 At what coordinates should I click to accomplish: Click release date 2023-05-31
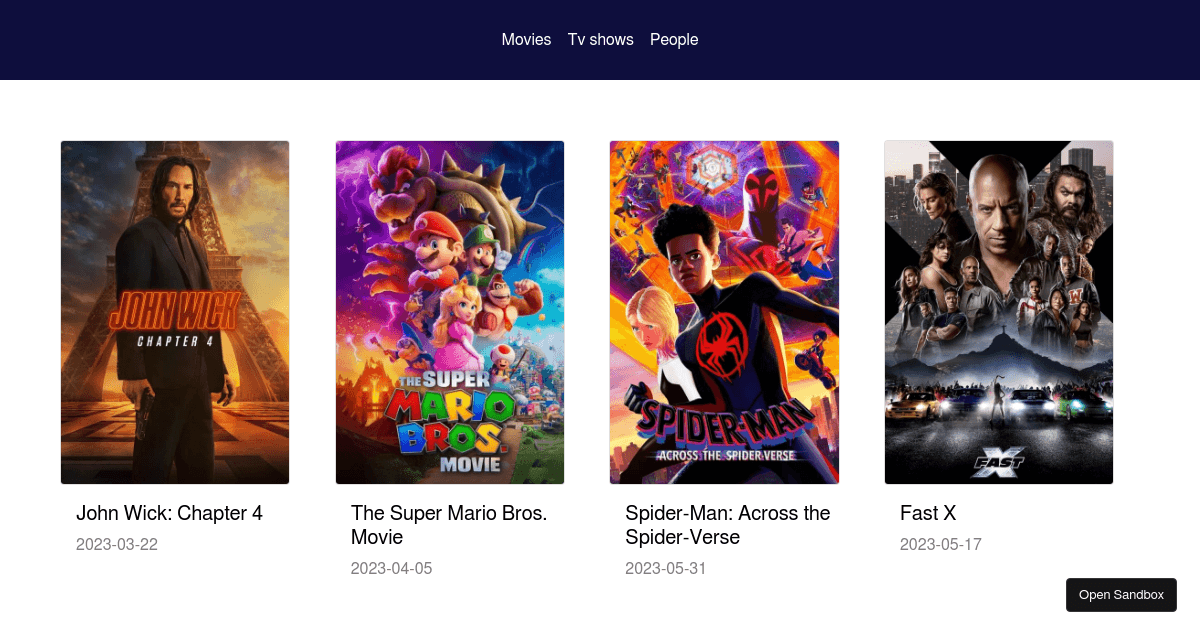(666, 569)
